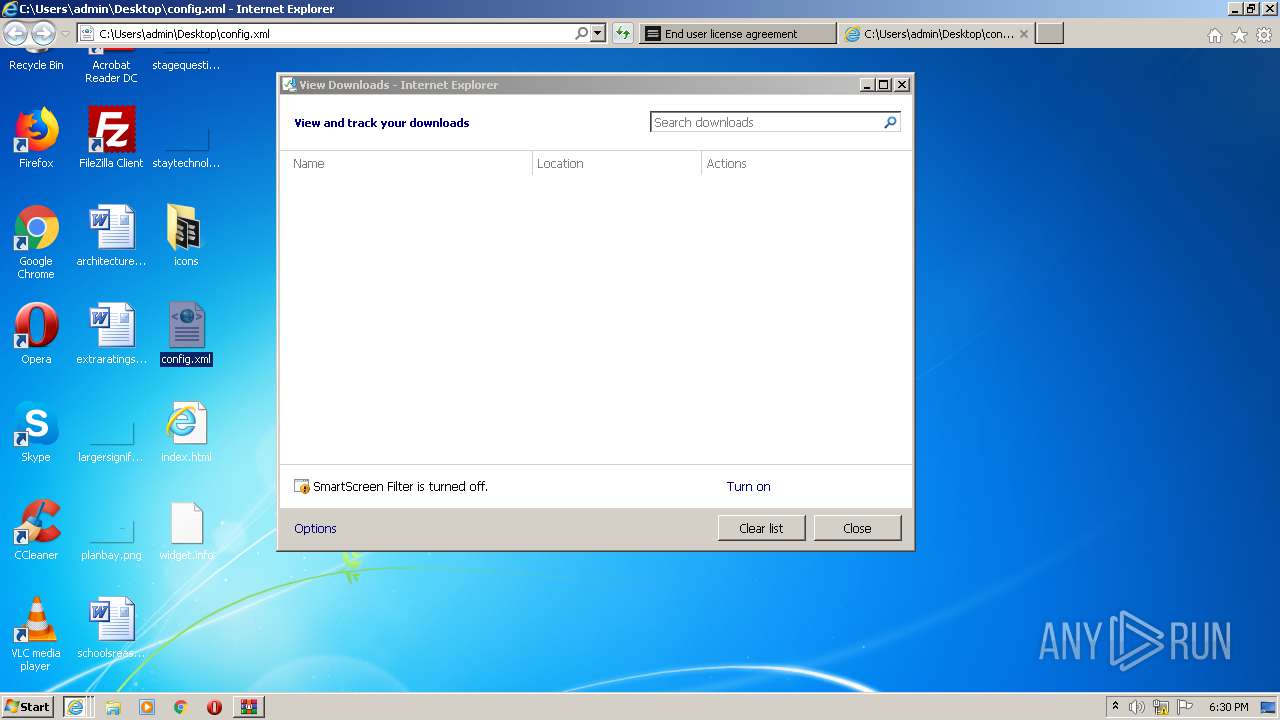Select config.xml file on desktop
The width and height of the screenshot is (1280, 720).
pyautogui.click(x=186, y=334)
